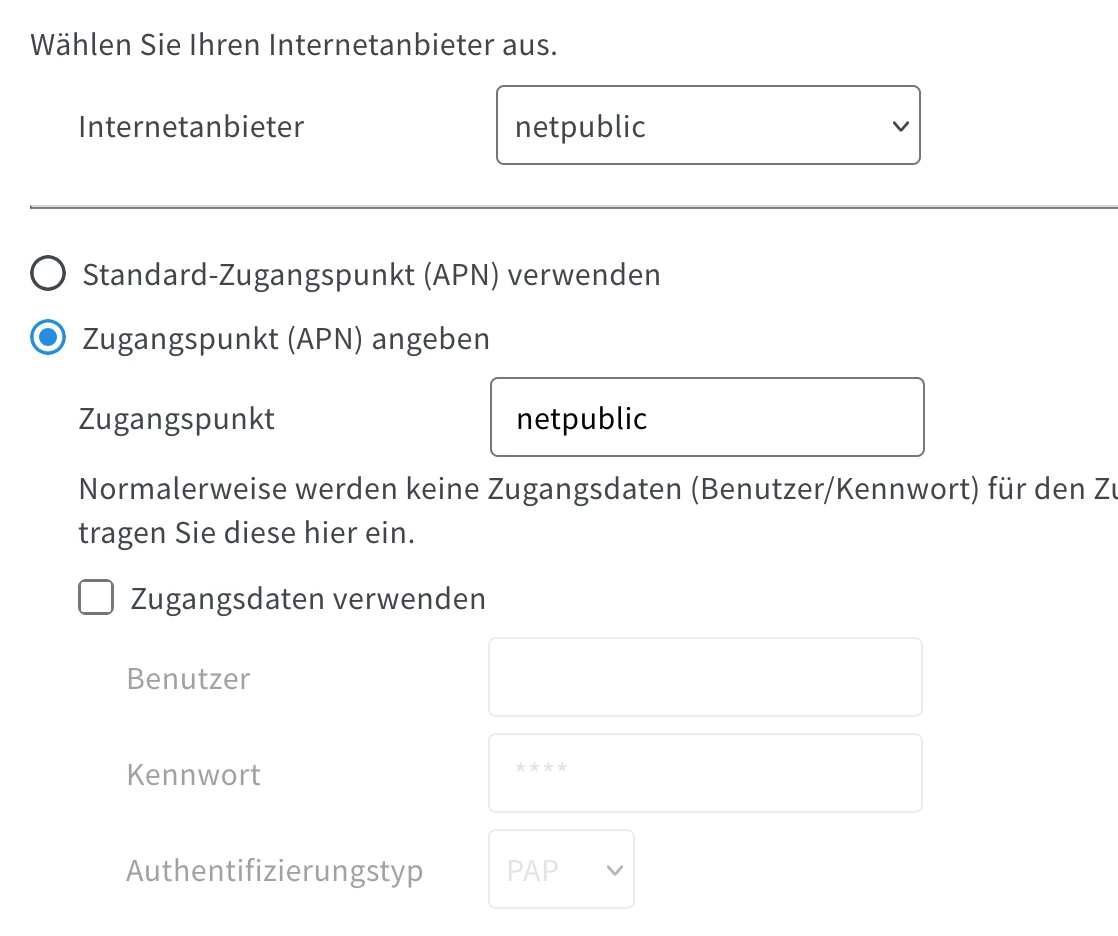Open the Internetanbieter provider dropdown
Image resolution: width=1118 pixels, height=936 pixels.
click(707, 126)
